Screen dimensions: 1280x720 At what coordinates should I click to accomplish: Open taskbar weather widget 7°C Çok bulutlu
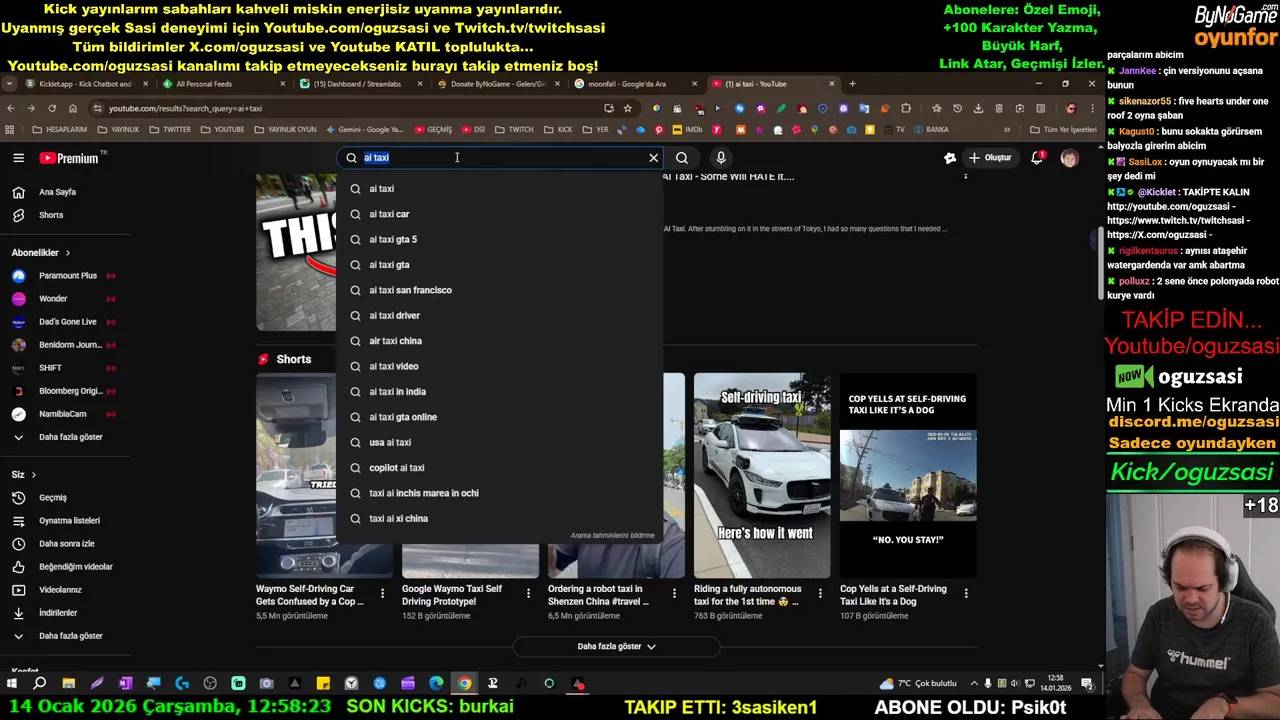click(x=919, y=684)
